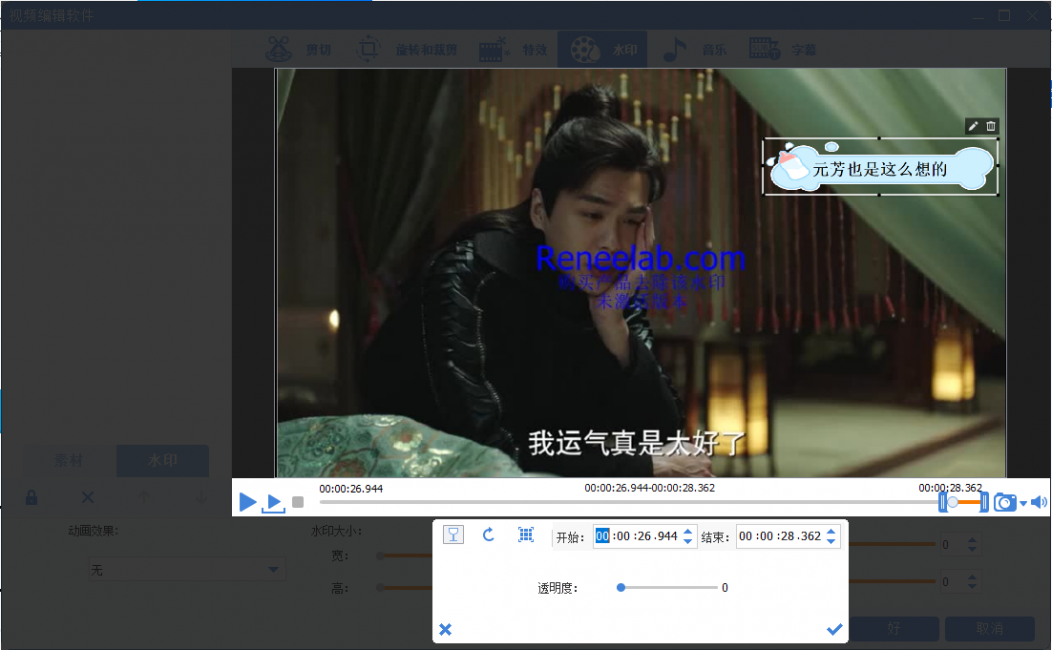Click the rotate arrow icon in the popup
The image size is (1052, 650).
pyautogui.click(x=488, y=535)
